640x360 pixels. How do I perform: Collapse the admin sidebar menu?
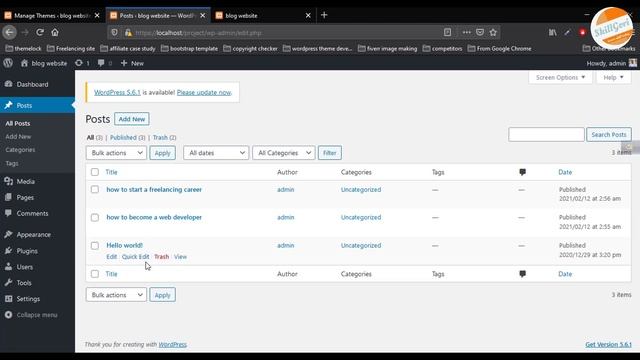(x=31, y=315)
